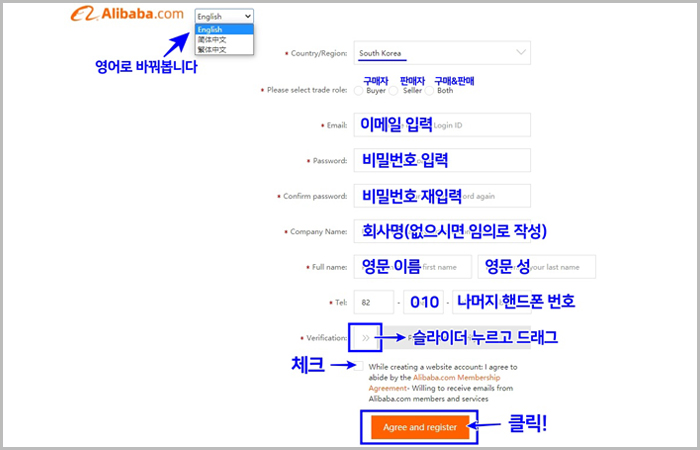Click the Tel phone number field
The width and height of the screenshot is (700, 450).
(492, 302)
